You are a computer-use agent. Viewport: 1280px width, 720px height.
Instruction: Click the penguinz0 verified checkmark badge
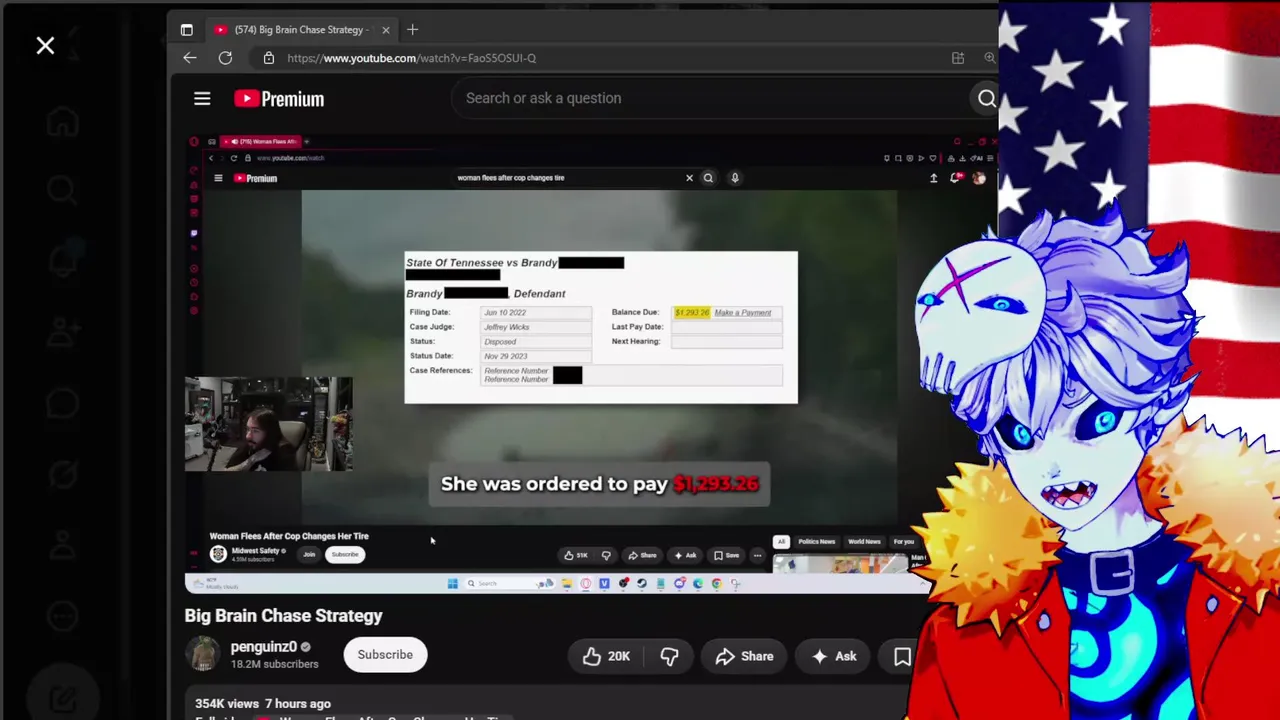306,647
